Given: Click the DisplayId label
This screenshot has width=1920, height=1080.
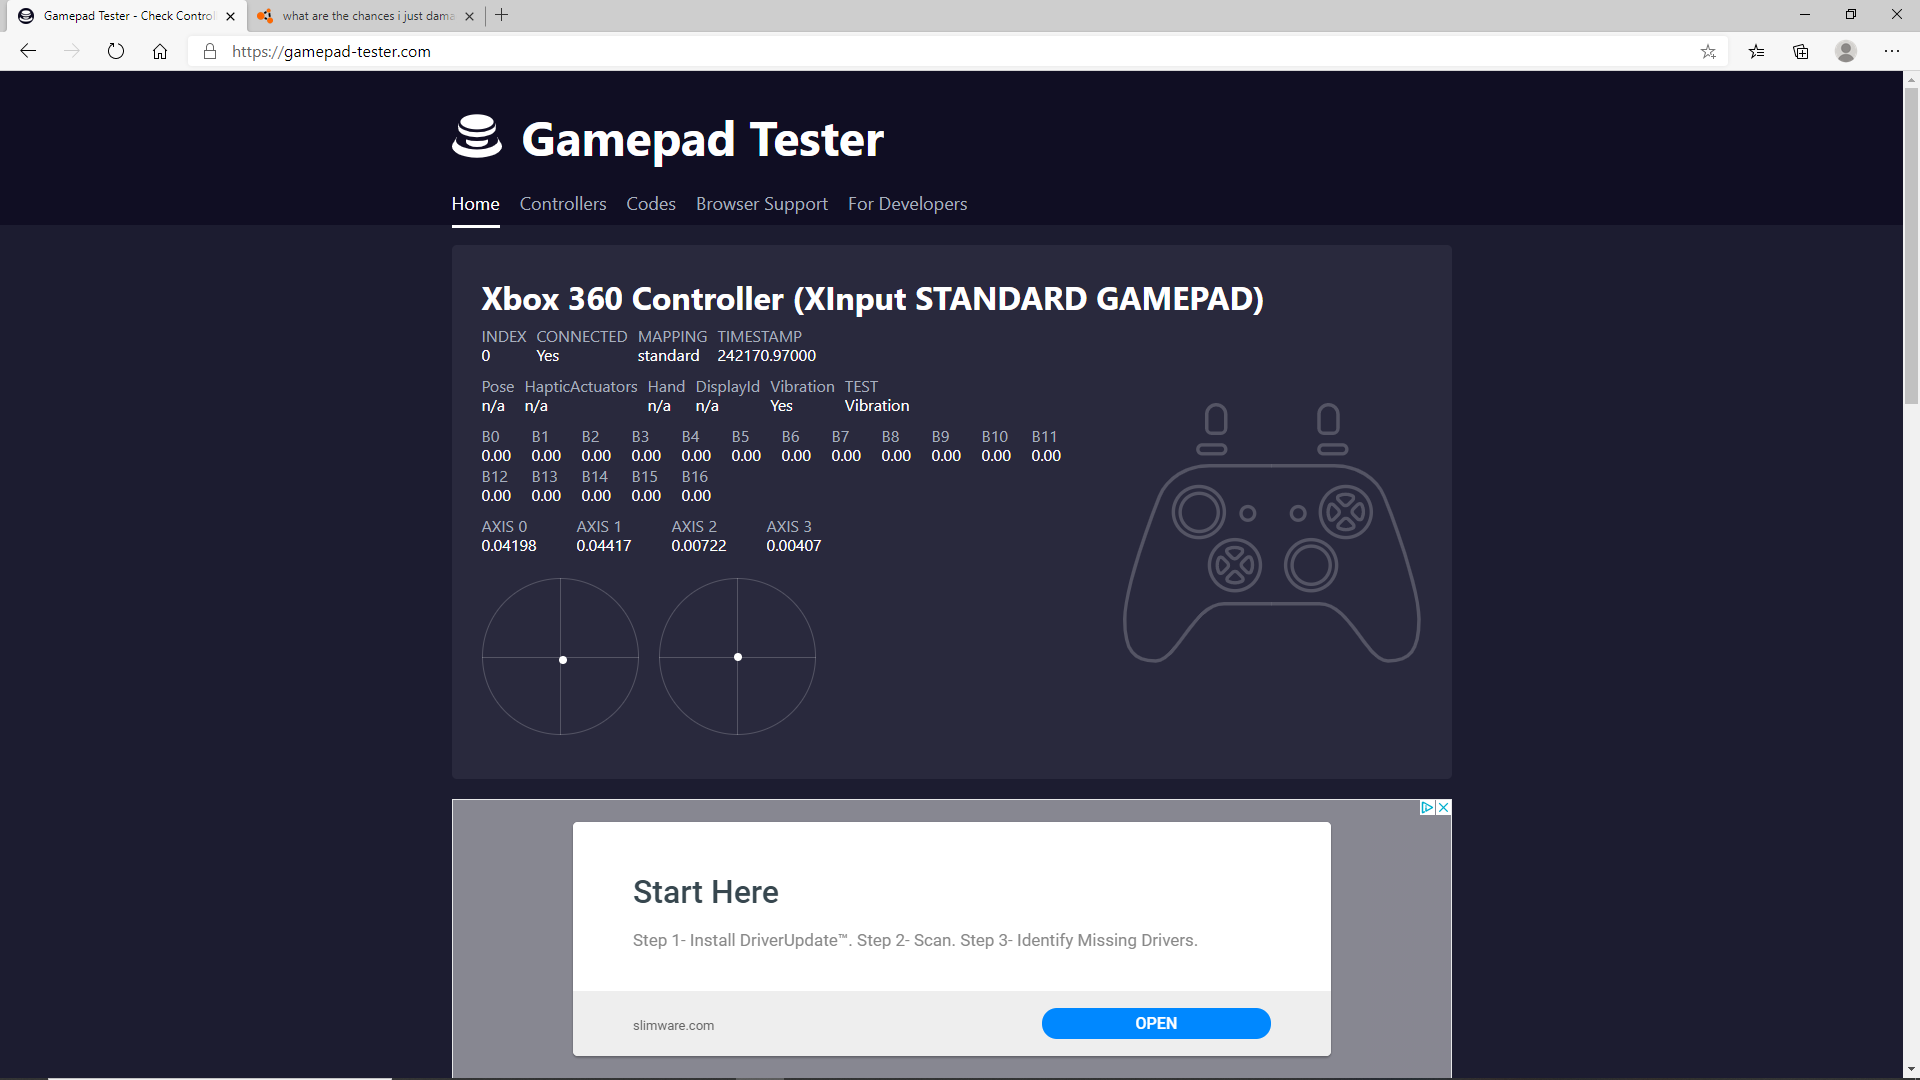Looking at the screenshot, I should click(x=727, y=387).
